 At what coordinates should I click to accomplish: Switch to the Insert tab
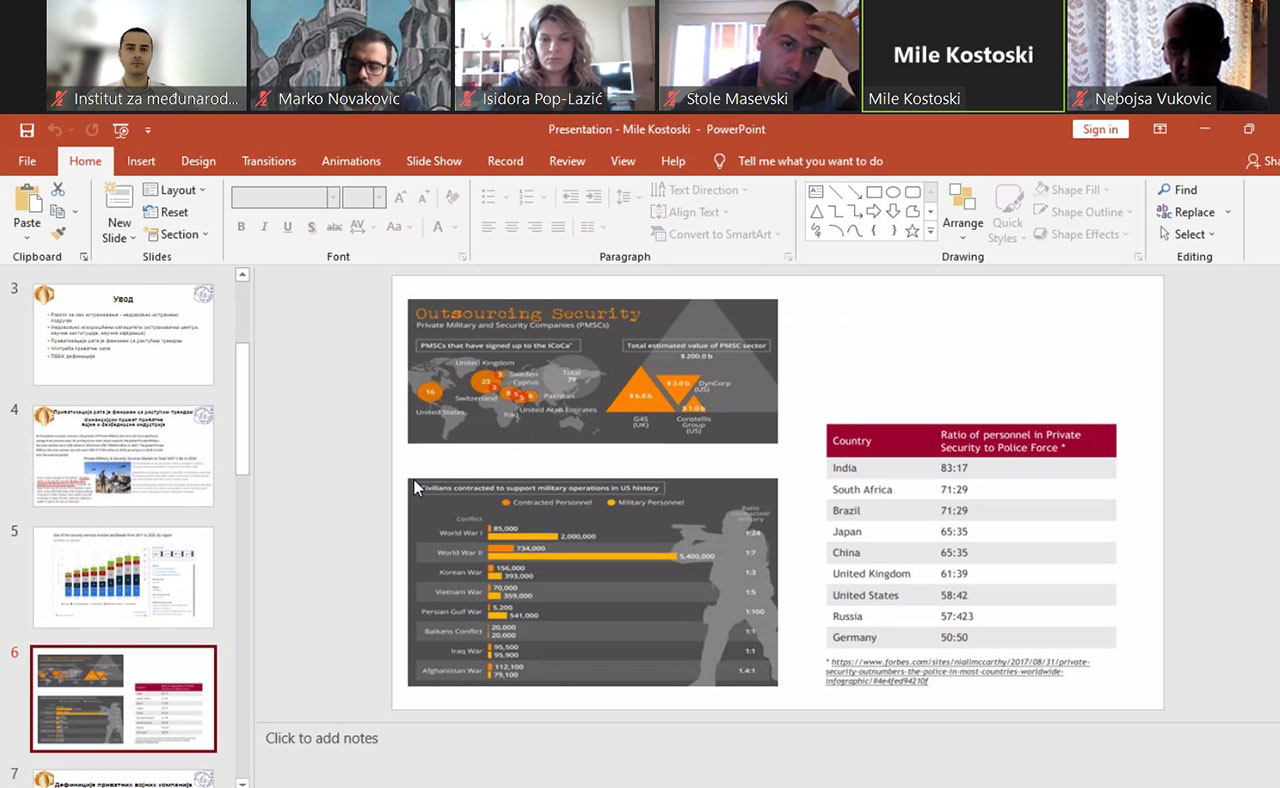tap(141, 161)
